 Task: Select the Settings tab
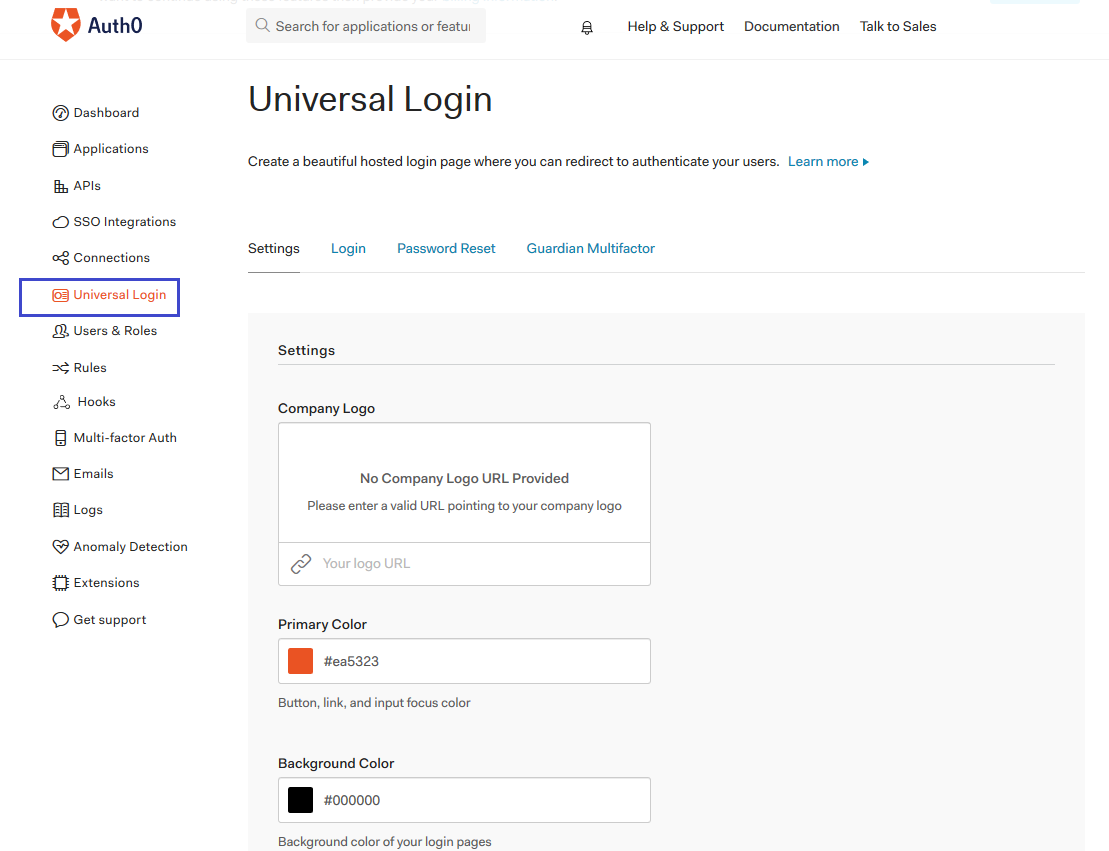(274, 249)
